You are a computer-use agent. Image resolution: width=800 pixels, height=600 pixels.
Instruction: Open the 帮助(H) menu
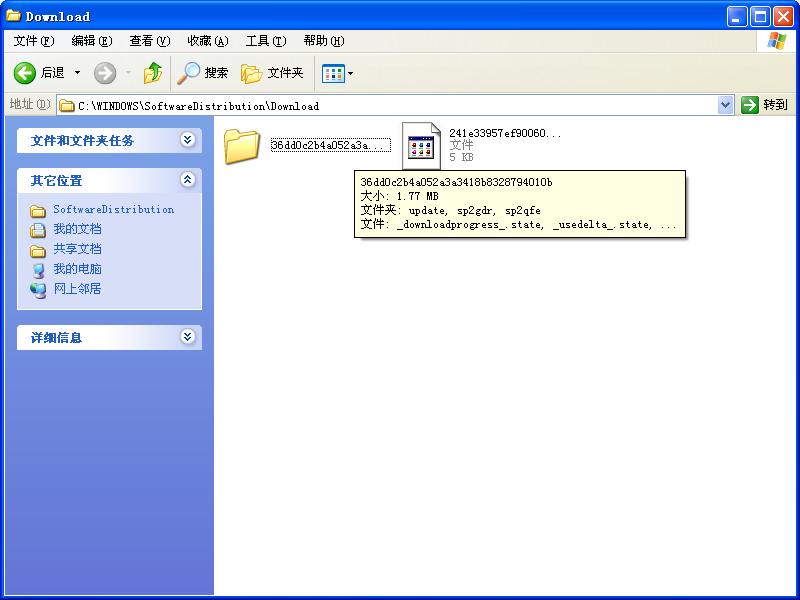[324, 41]
